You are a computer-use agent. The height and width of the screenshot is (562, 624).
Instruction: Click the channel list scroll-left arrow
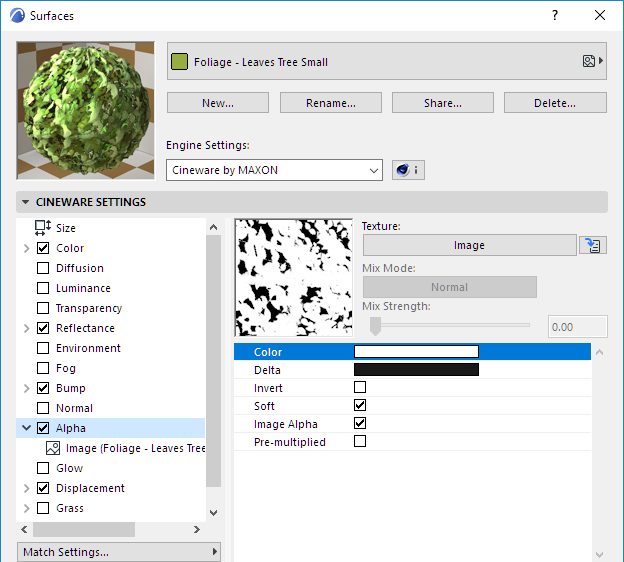click(24, 529)
